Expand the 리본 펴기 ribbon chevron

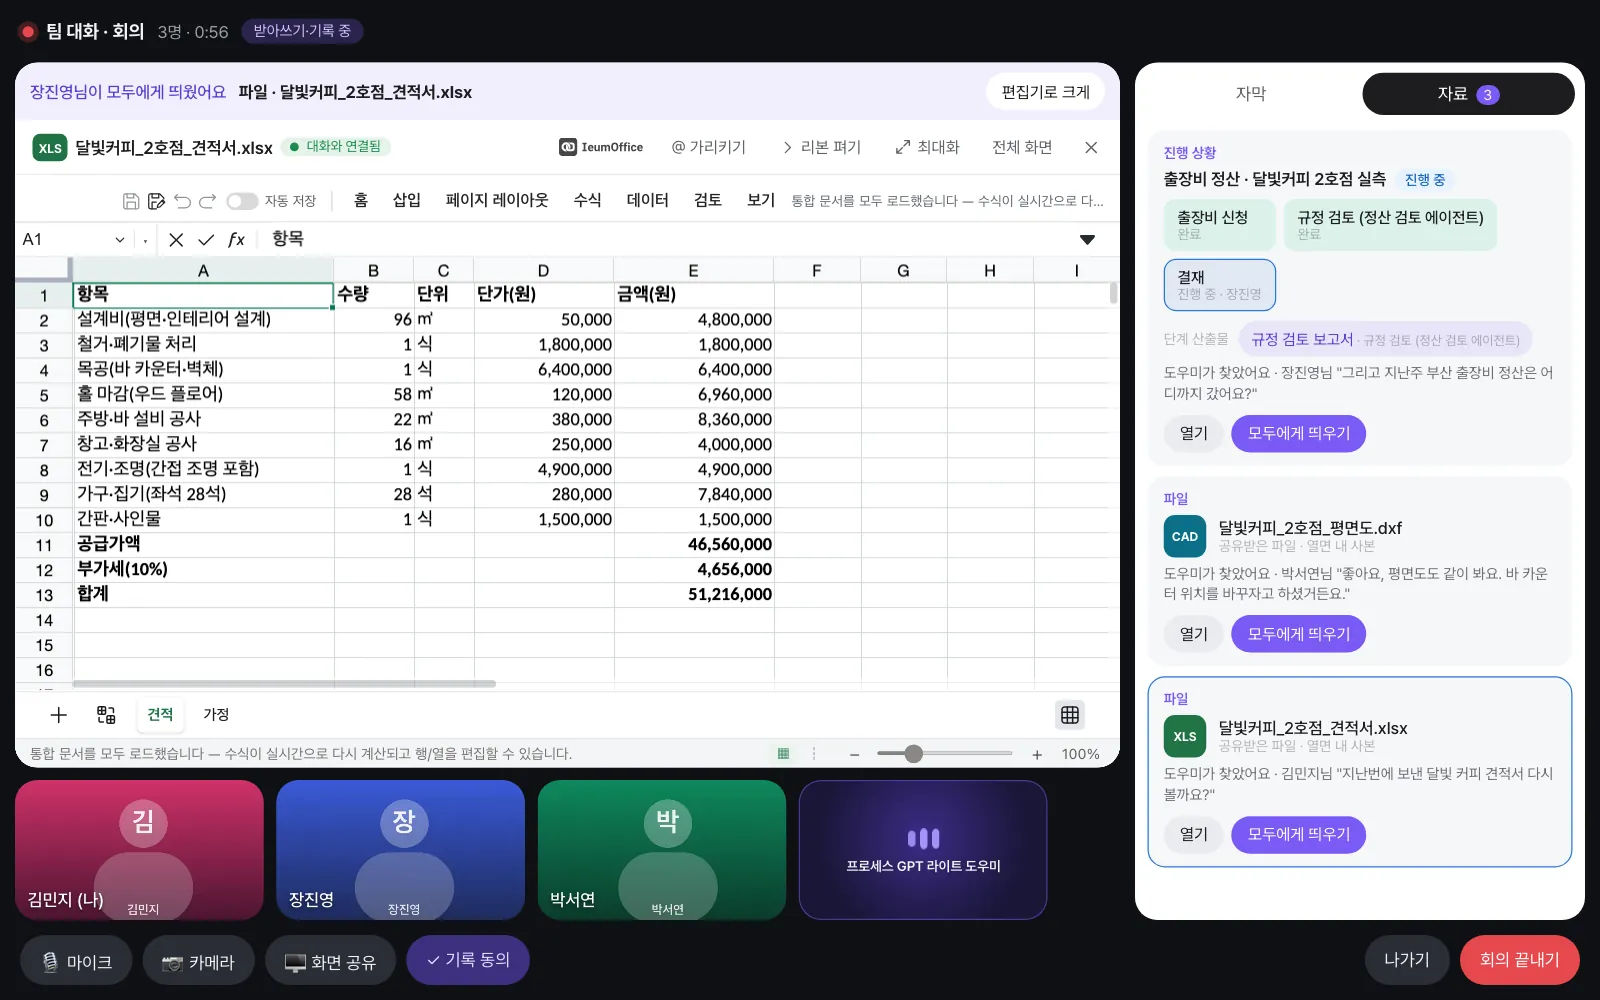(820, 147)
